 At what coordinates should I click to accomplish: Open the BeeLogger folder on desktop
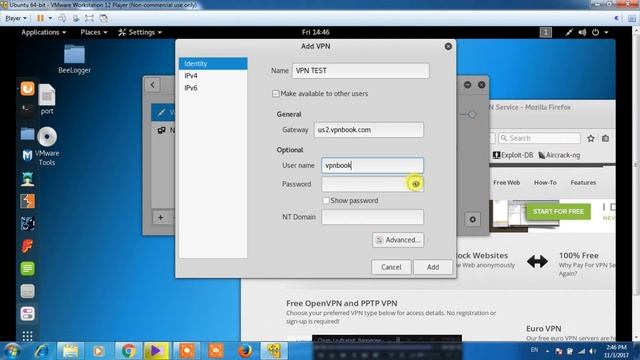tap(74, 59)
